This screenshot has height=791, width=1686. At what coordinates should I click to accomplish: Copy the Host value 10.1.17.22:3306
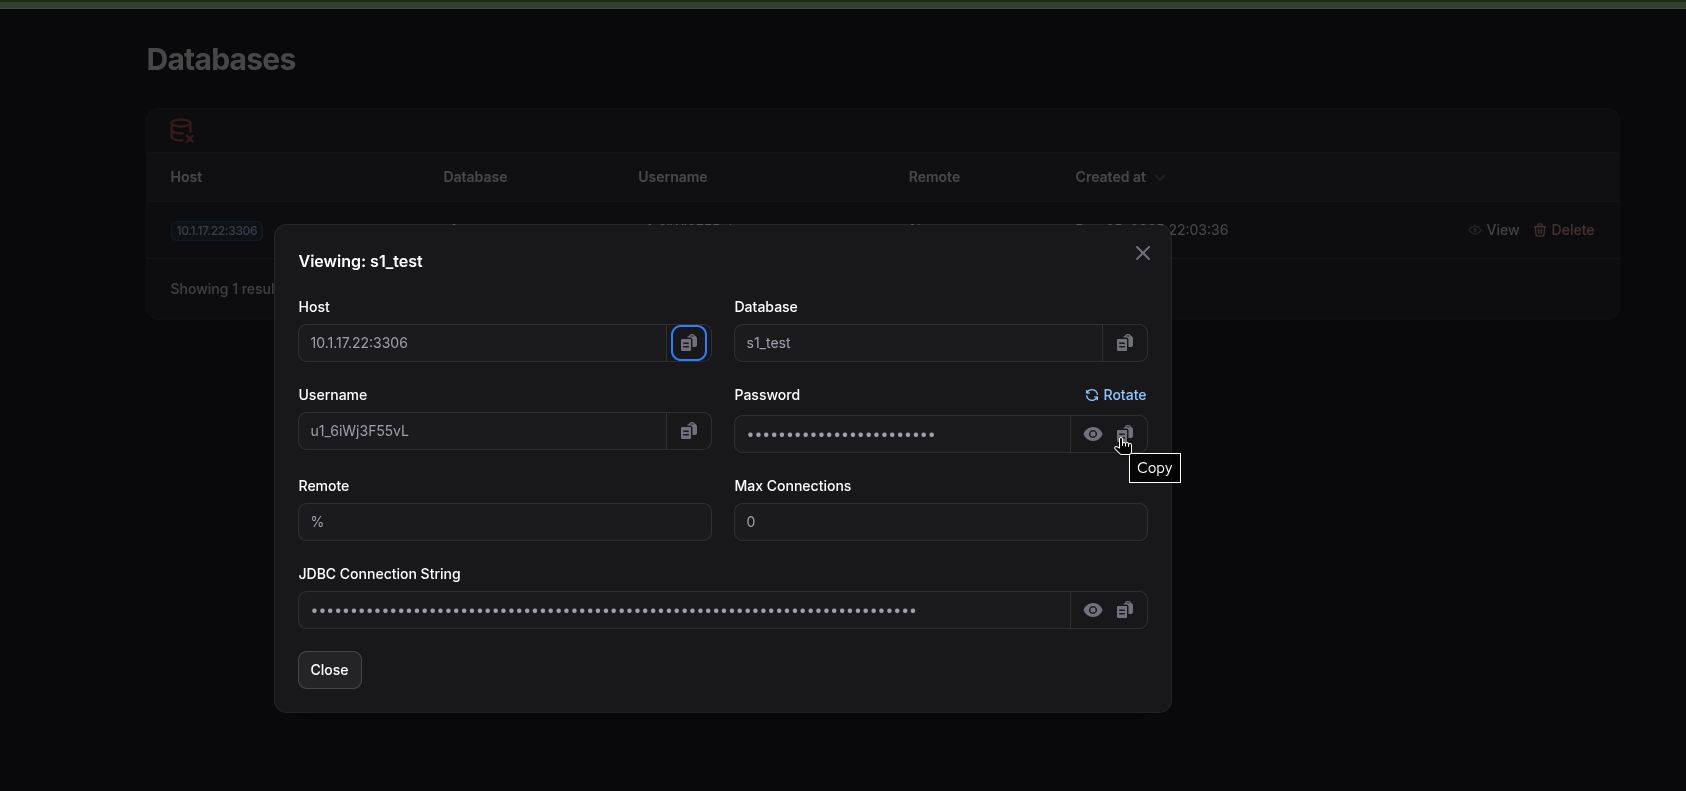pyautogui.click(x=689, y=343)
